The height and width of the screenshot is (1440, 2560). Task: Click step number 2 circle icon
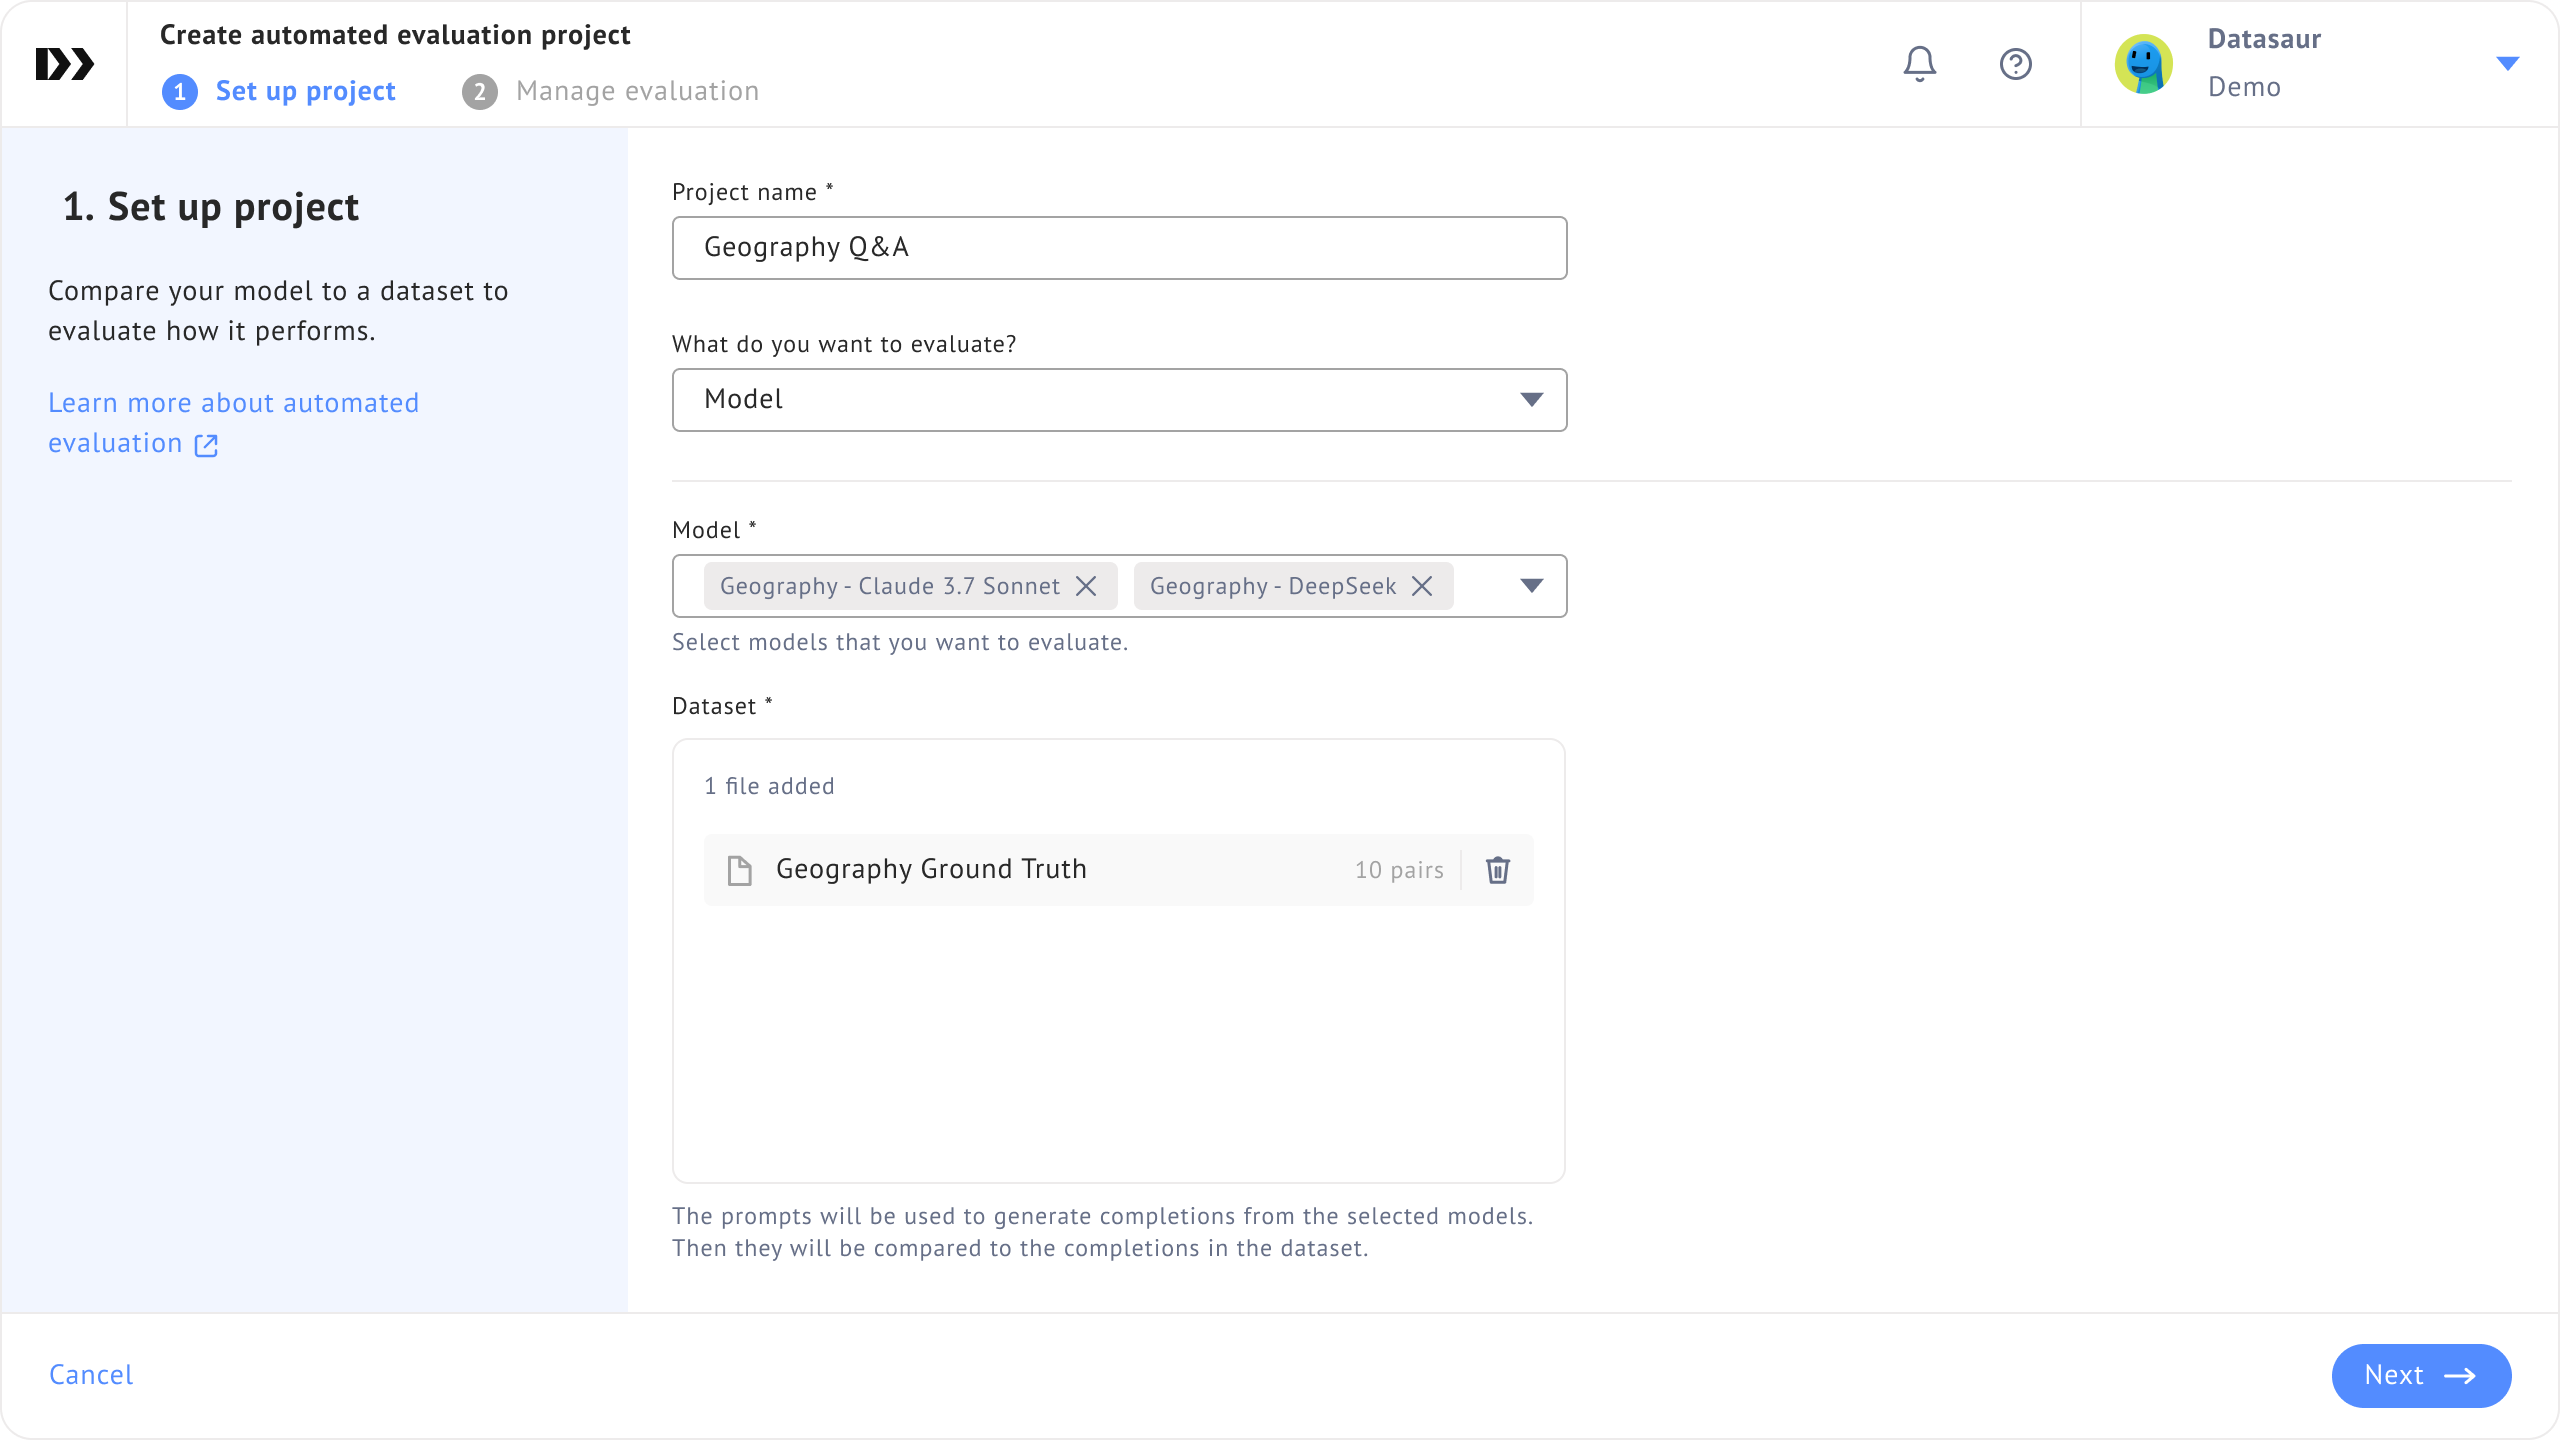click(x=480, y=92)
